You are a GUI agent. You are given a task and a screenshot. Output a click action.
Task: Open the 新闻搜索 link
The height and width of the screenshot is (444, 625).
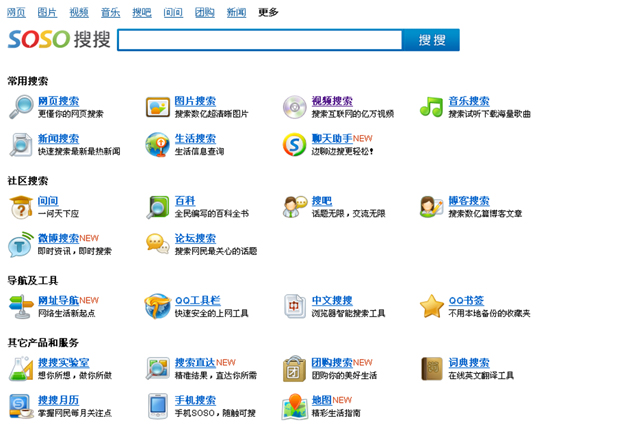(x=58, y=139)
